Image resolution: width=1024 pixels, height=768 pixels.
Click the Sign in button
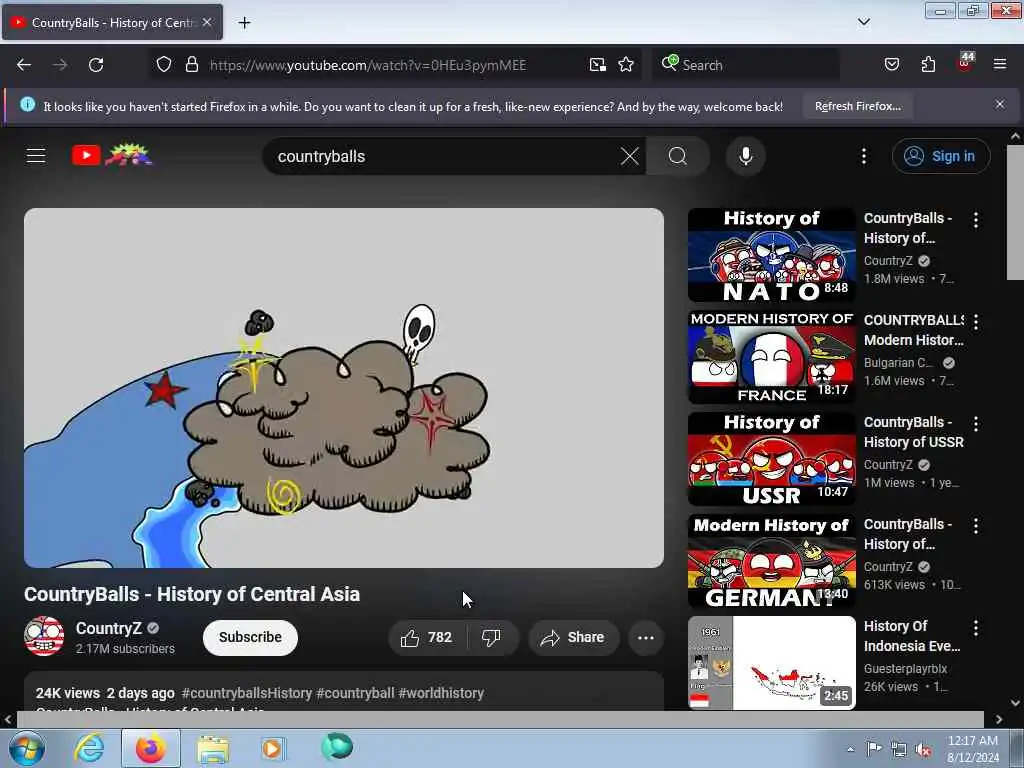point(941,156)
